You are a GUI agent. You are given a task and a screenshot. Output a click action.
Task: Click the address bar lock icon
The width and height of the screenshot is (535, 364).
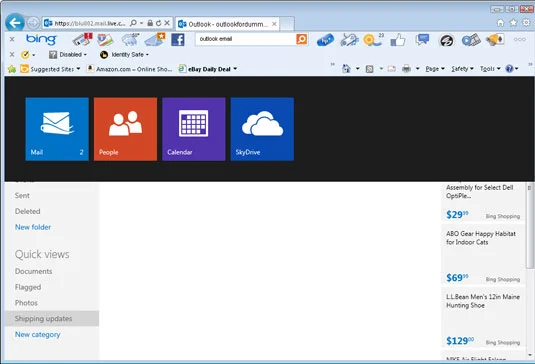pos(150,23)
